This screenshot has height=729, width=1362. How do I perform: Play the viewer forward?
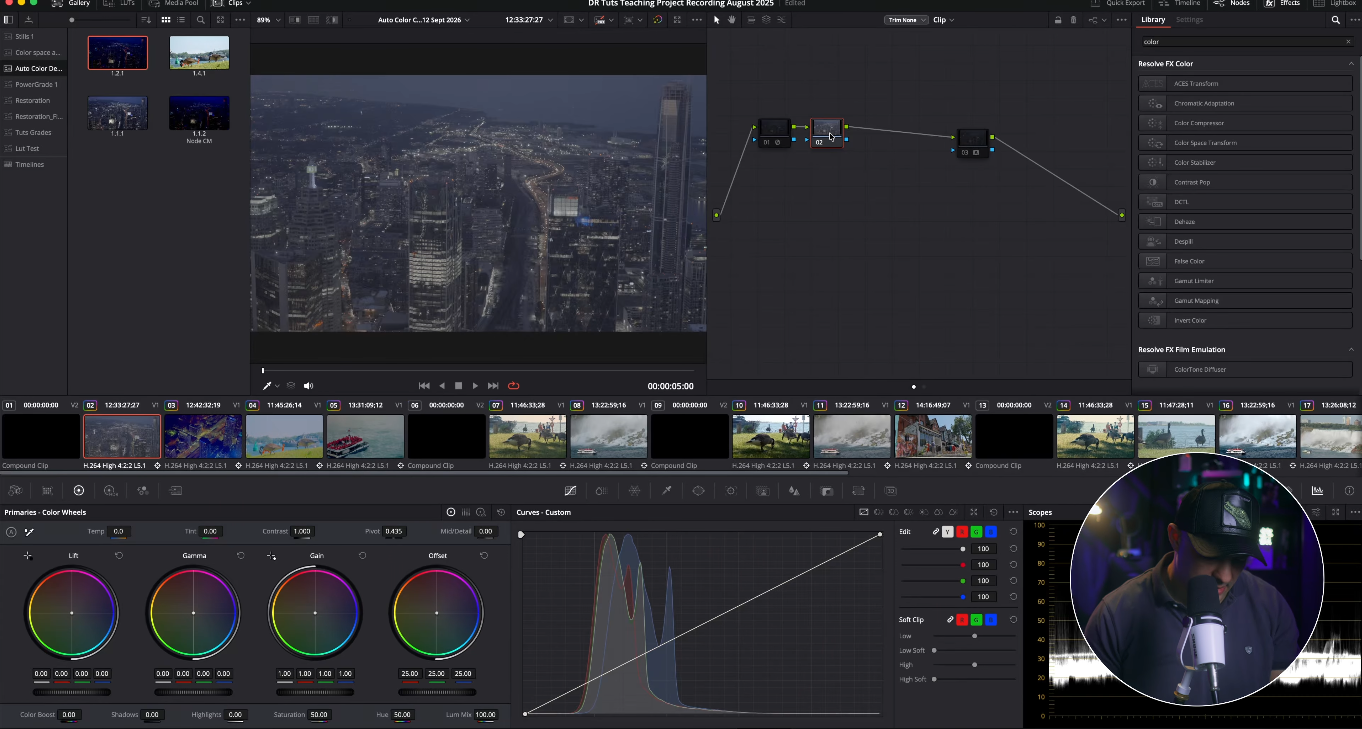[x=475, y=386]
